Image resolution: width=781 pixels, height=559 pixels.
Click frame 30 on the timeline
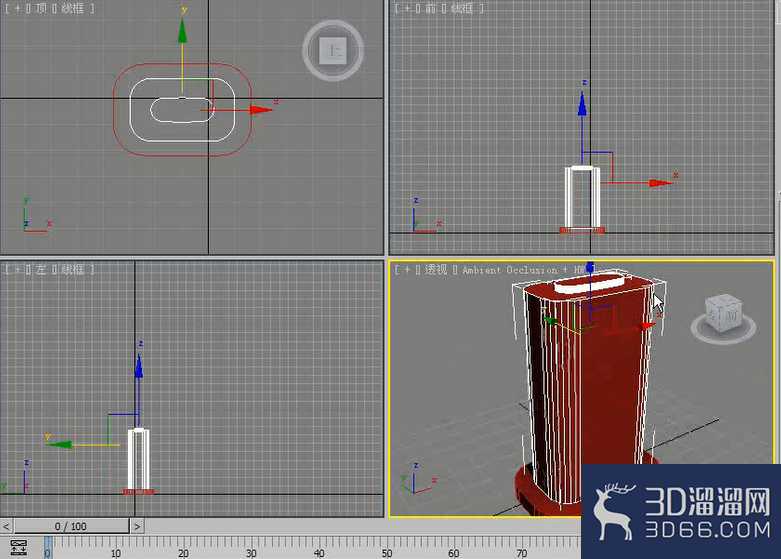click(251, 553)
